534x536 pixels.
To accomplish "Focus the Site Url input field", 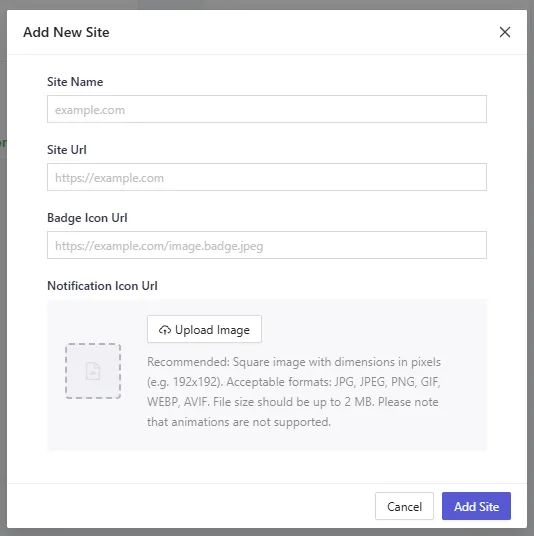I will (x=267, y=177).
